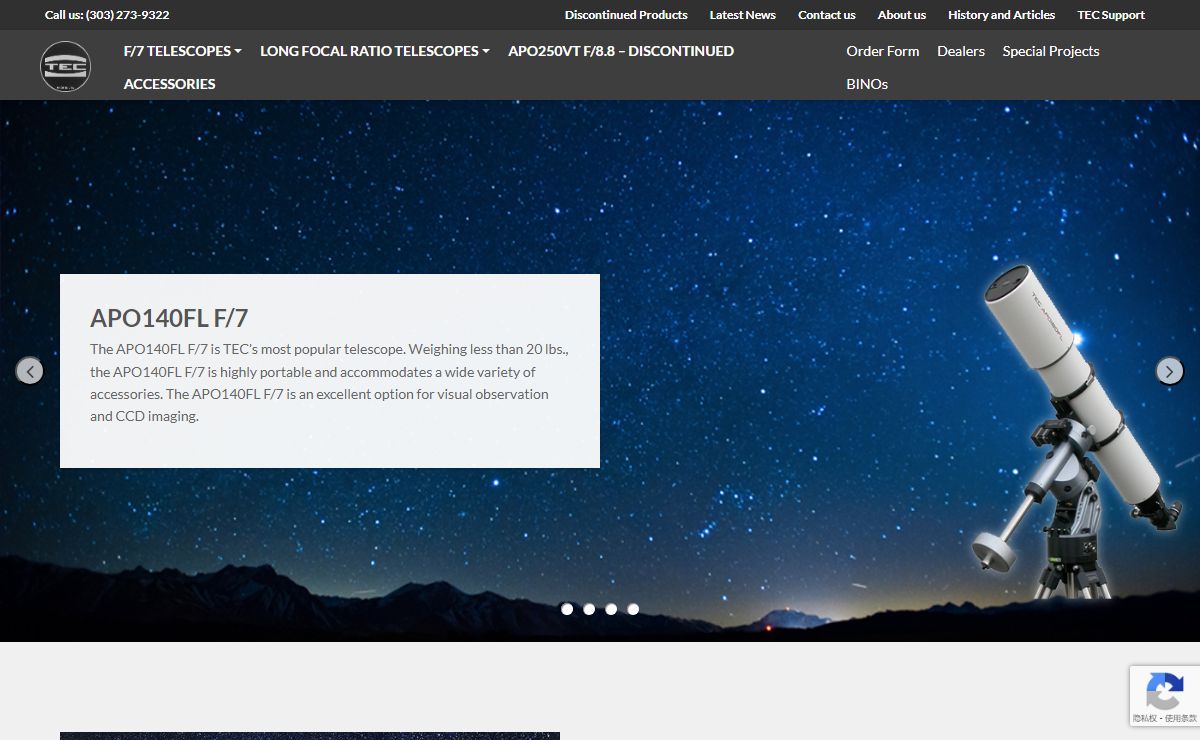
Task: Select the fourth slide indicator dot
Action: tap(633, 609)
